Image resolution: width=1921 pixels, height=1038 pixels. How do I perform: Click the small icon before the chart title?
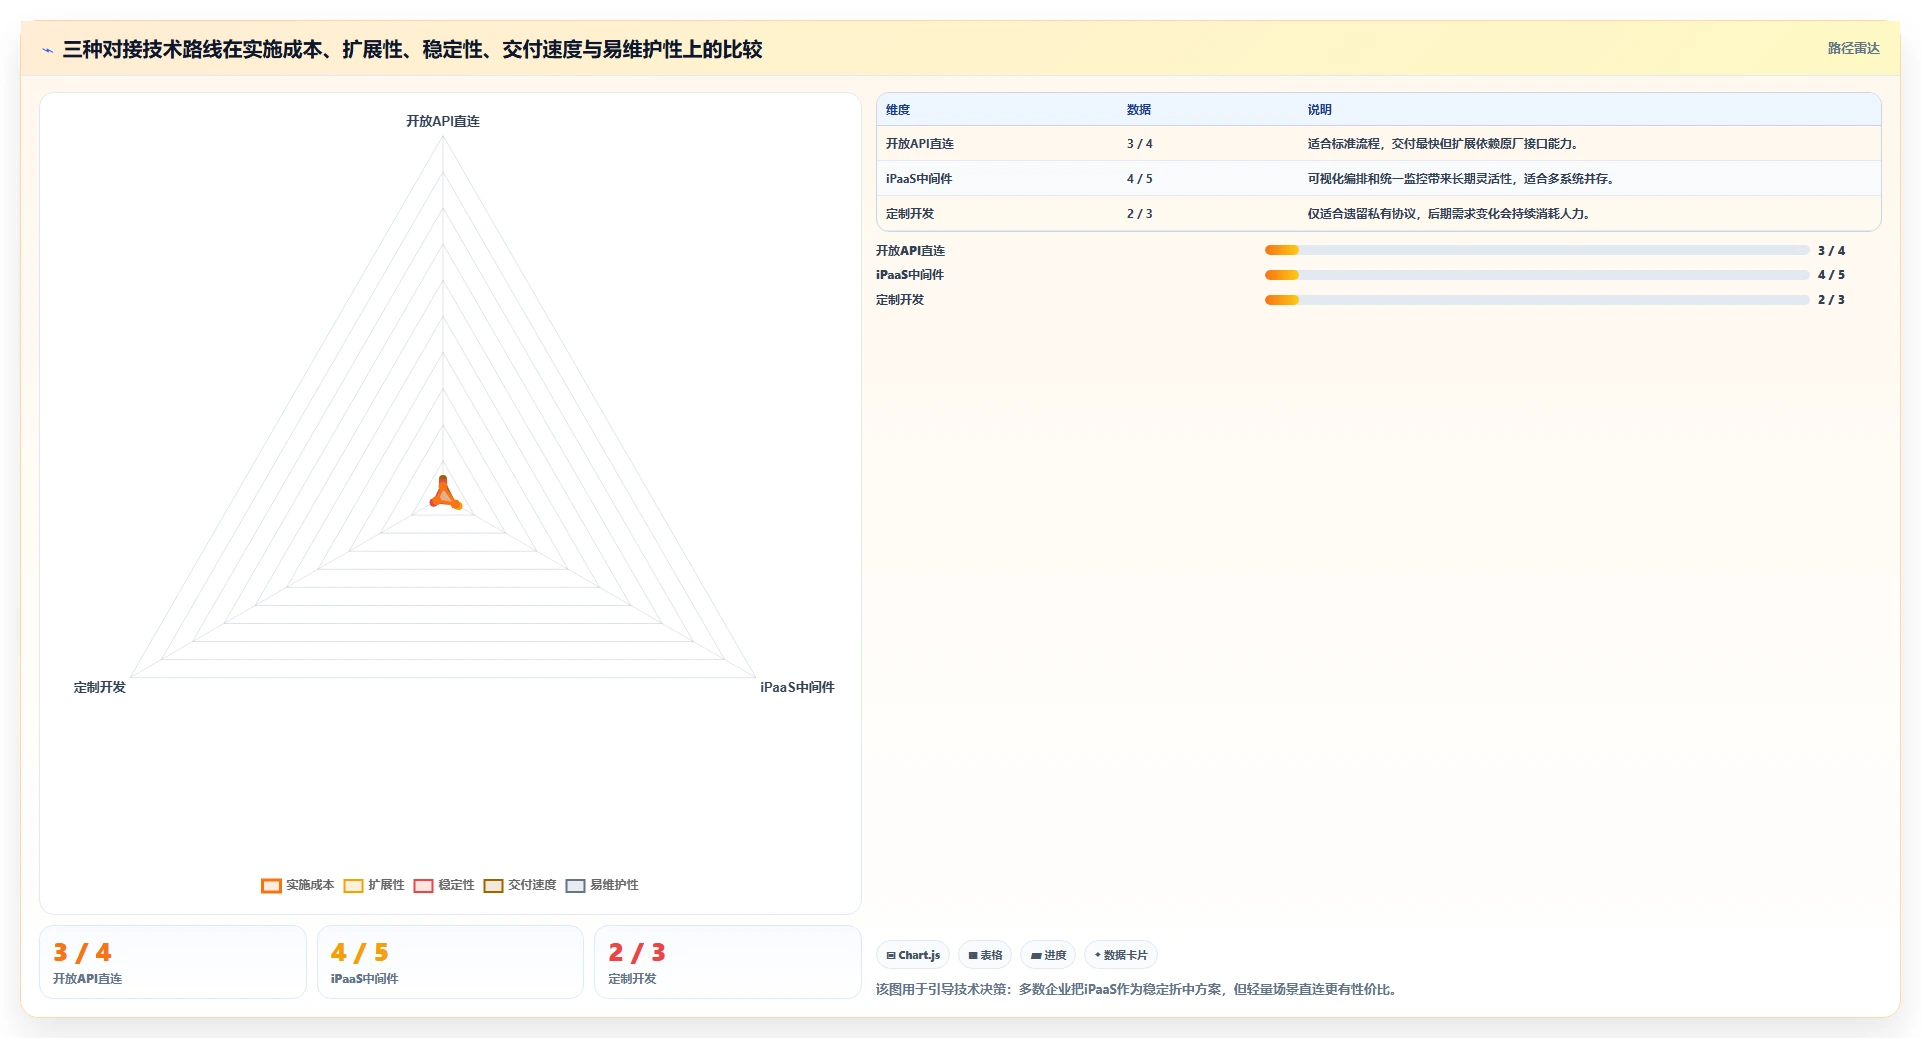47,50
